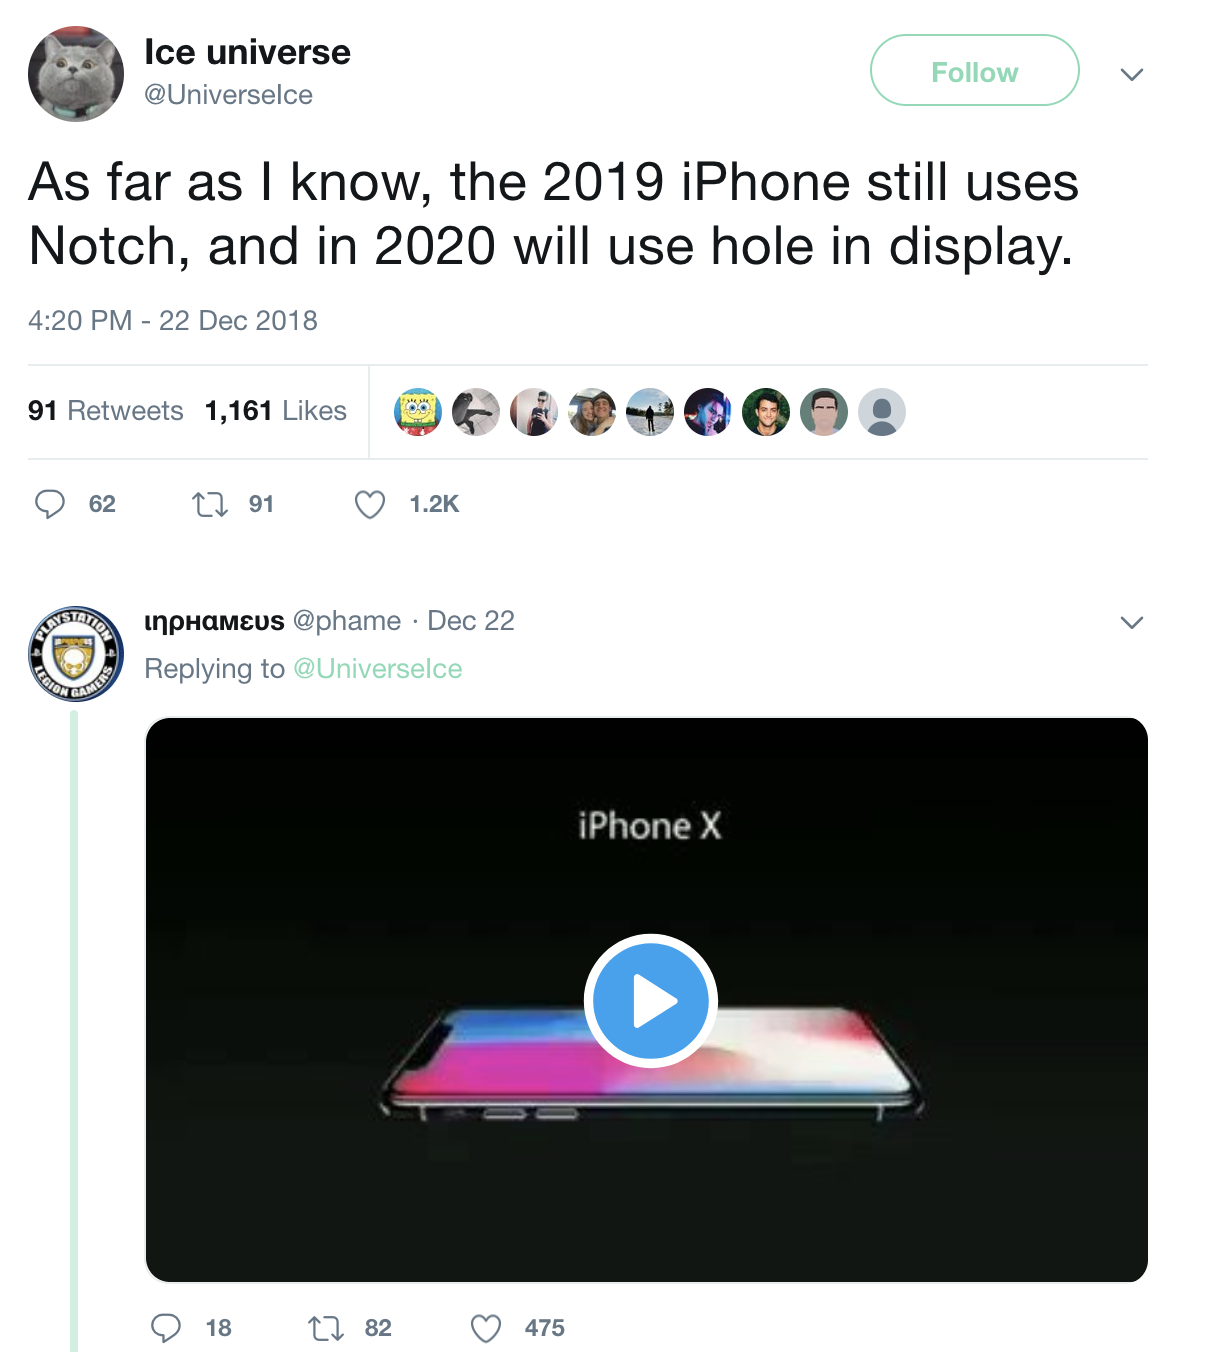This screenshot has width=1214, height=1352.
Task: Reply to the phame tweet
Action: [x=166, y=1328]
